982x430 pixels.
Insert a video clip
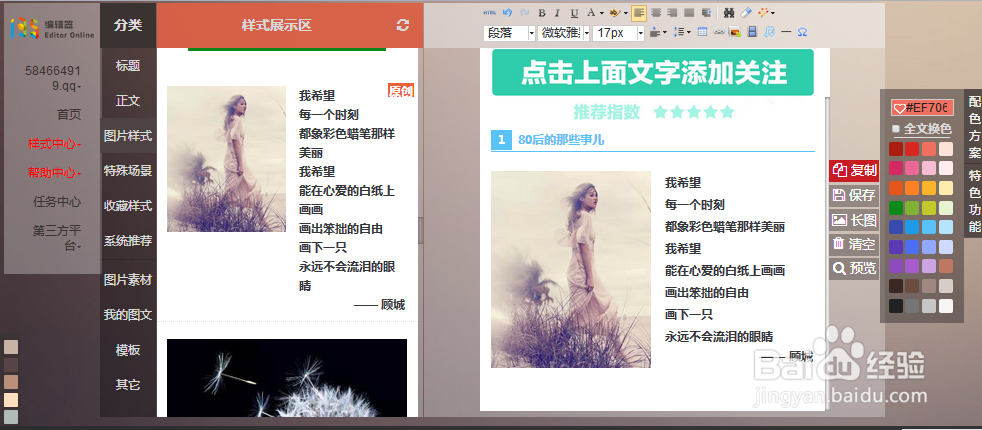tap(752, 32)
